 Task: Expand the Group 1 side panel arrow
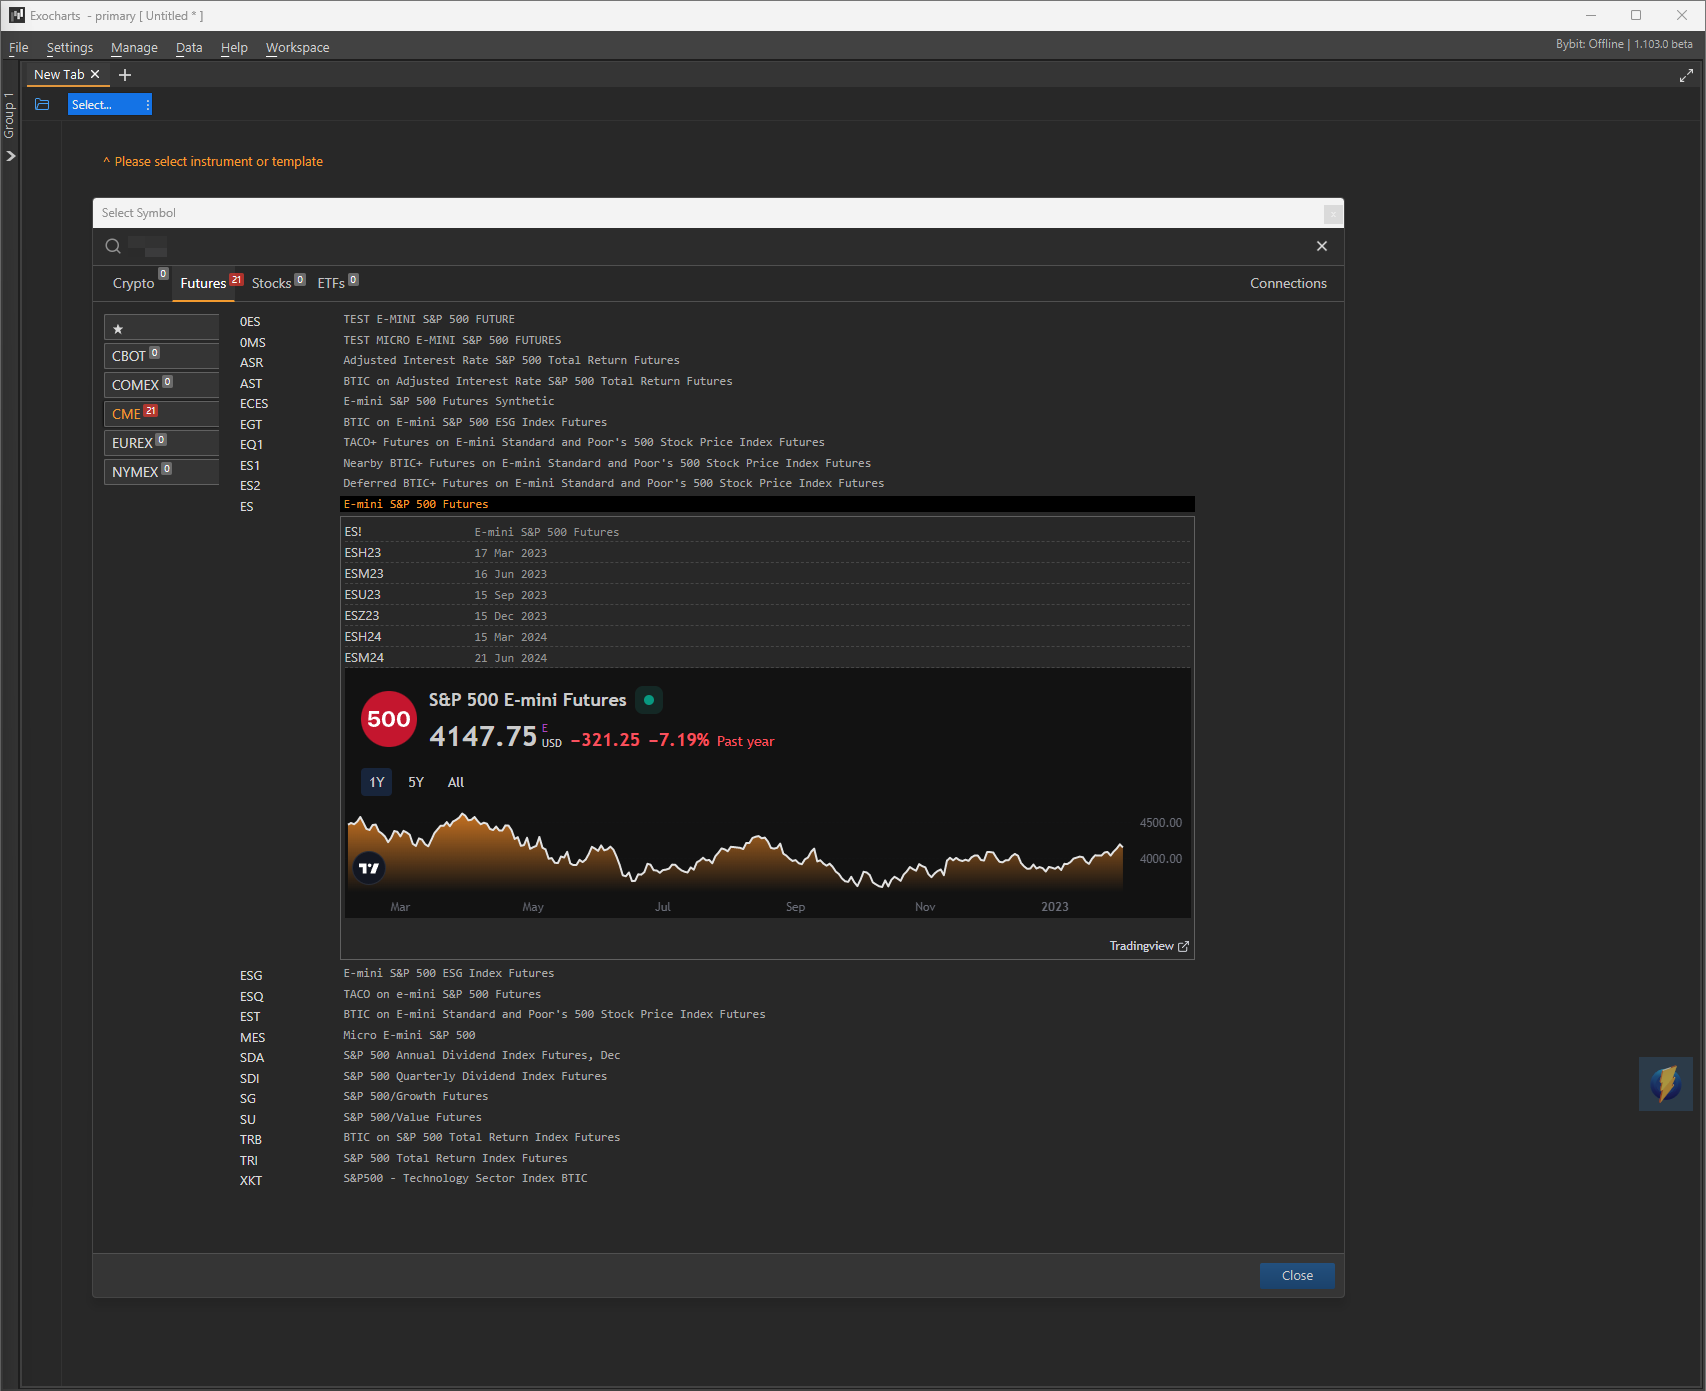[11, 156]
